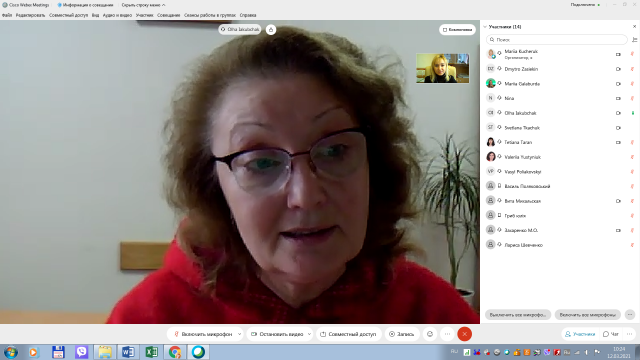
Task: Click the muted microphone icon for Dmytro Zaslekin
Action: [x=632, y=69]
